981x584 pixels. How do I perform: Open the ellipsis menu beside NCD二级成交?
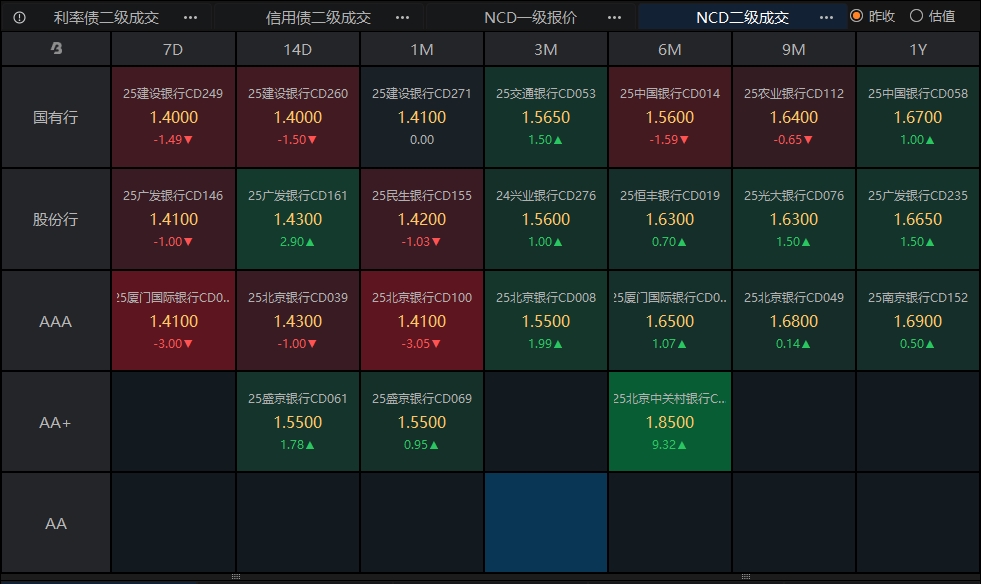[826, 17]
